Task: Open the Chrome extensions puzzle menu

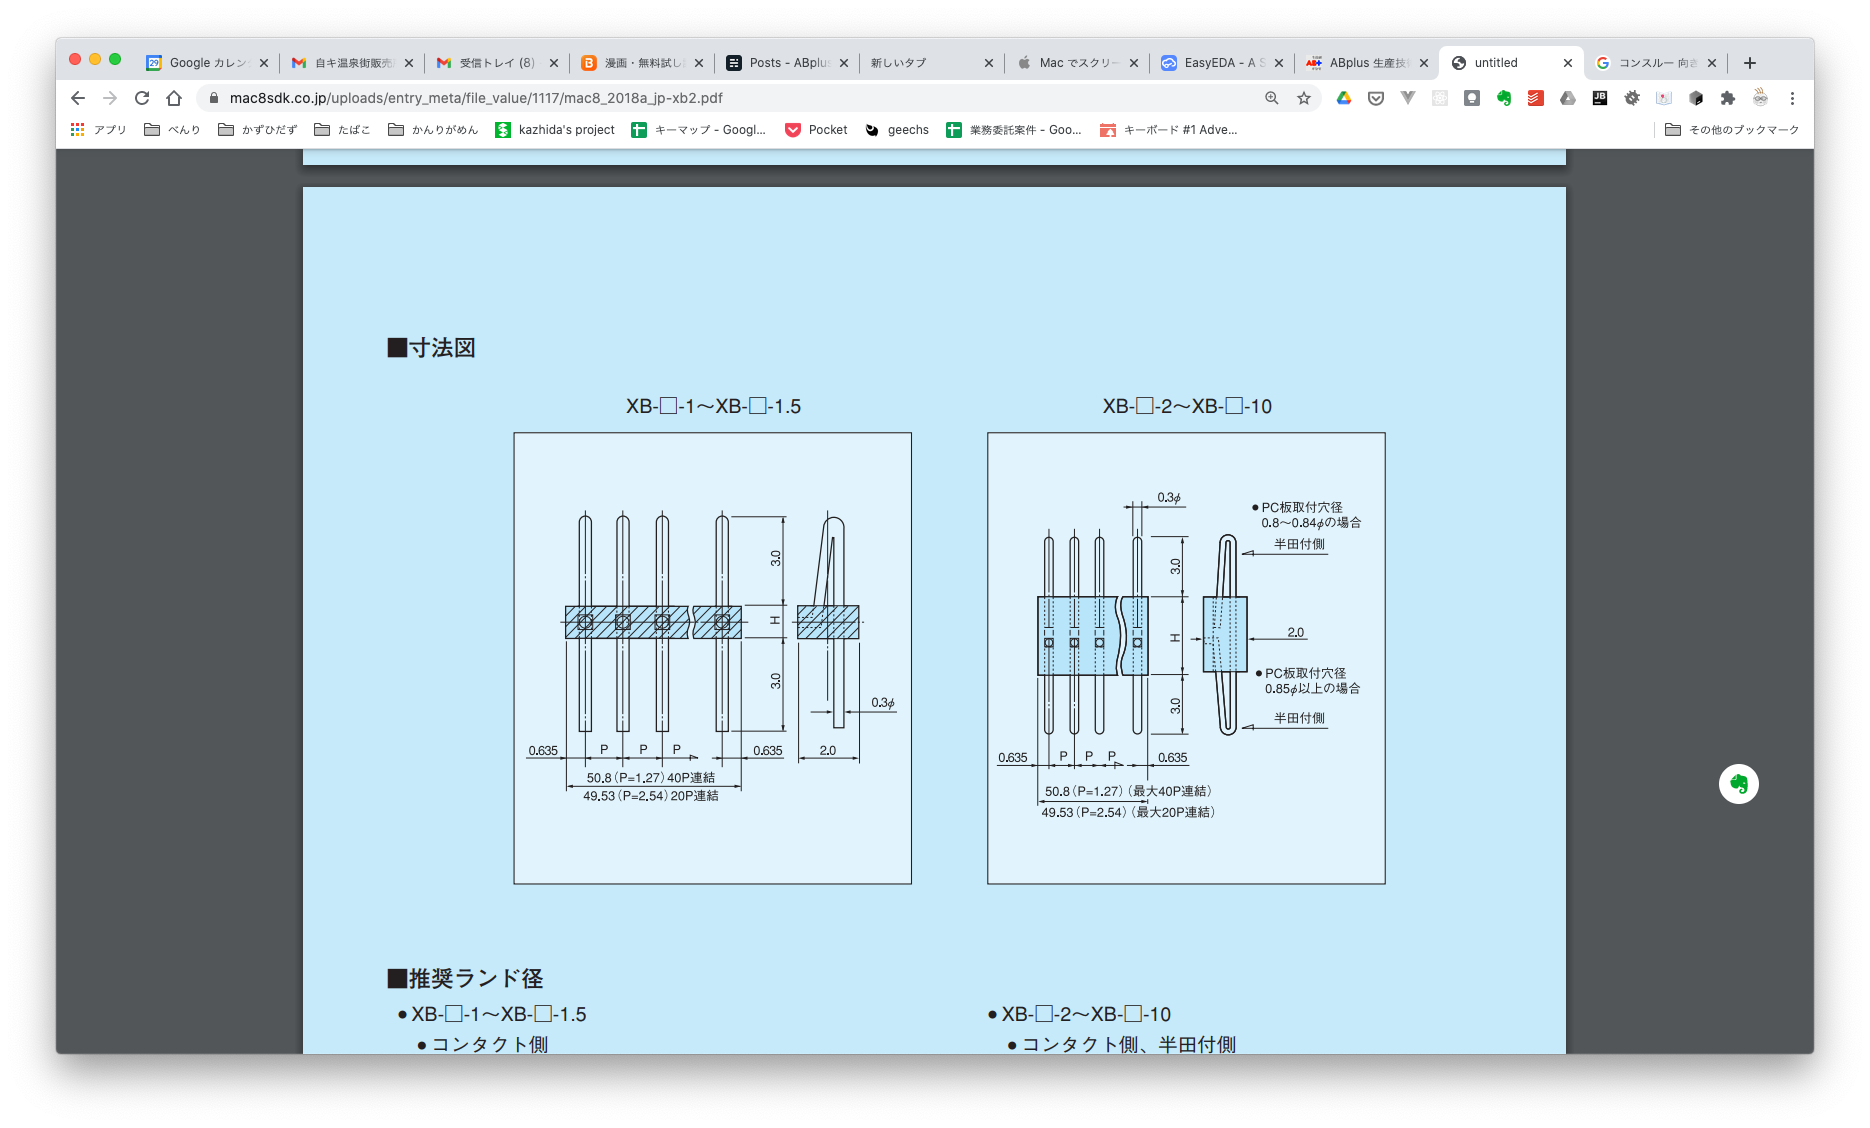Action: (x=1727, y=98)
